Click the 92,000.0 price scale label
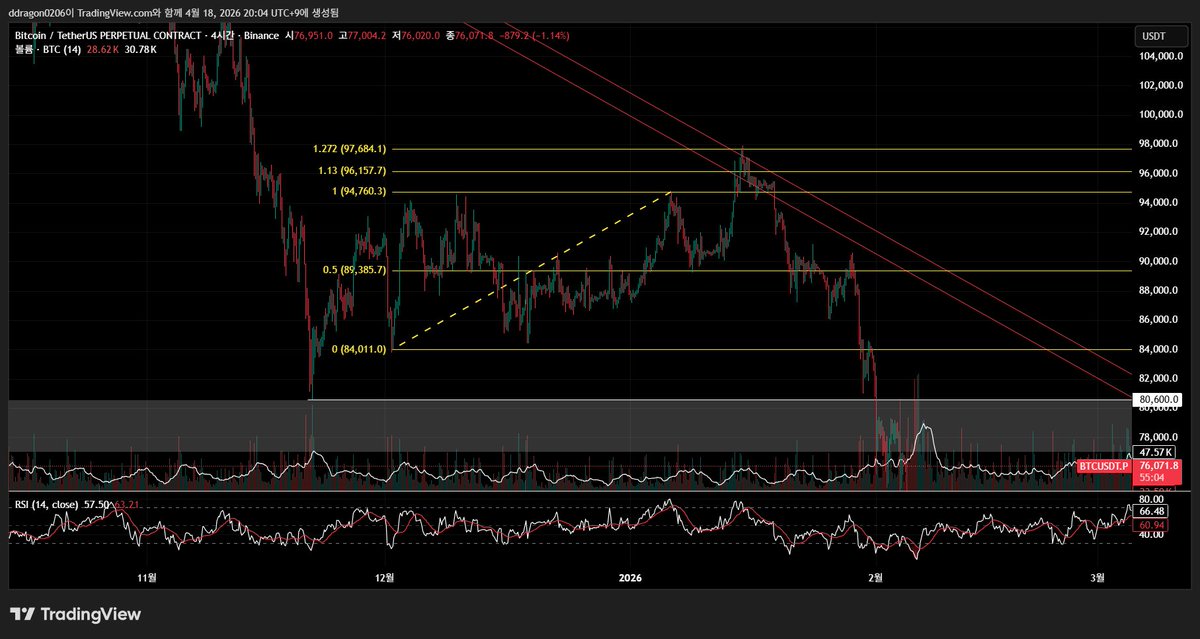Viewport: 1200px width, 639px height. pyautogui.click(x=1160, y=232)
